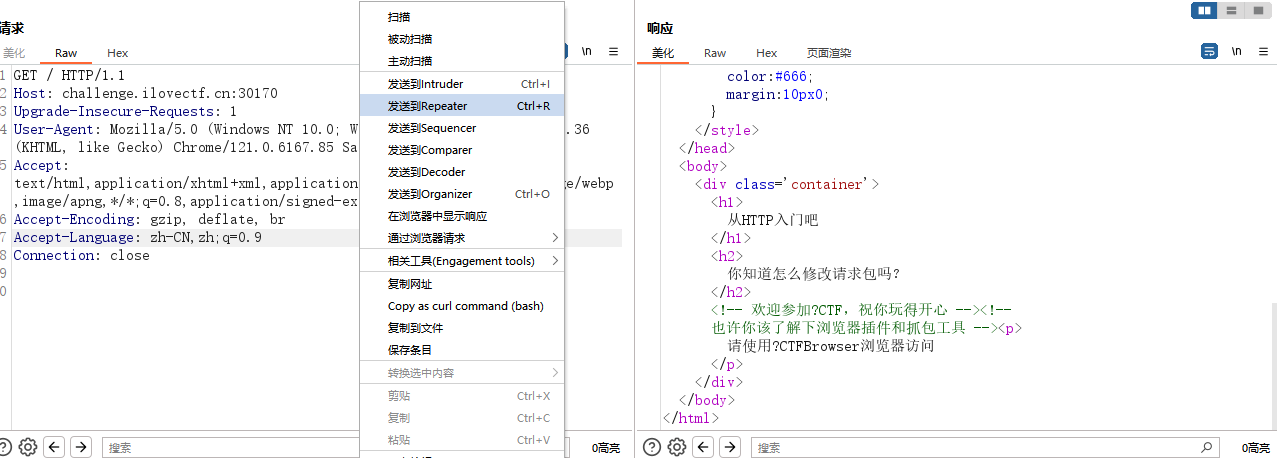Select 发送到Intruder in the context menu
The image size is (1277, 458).
462,84
